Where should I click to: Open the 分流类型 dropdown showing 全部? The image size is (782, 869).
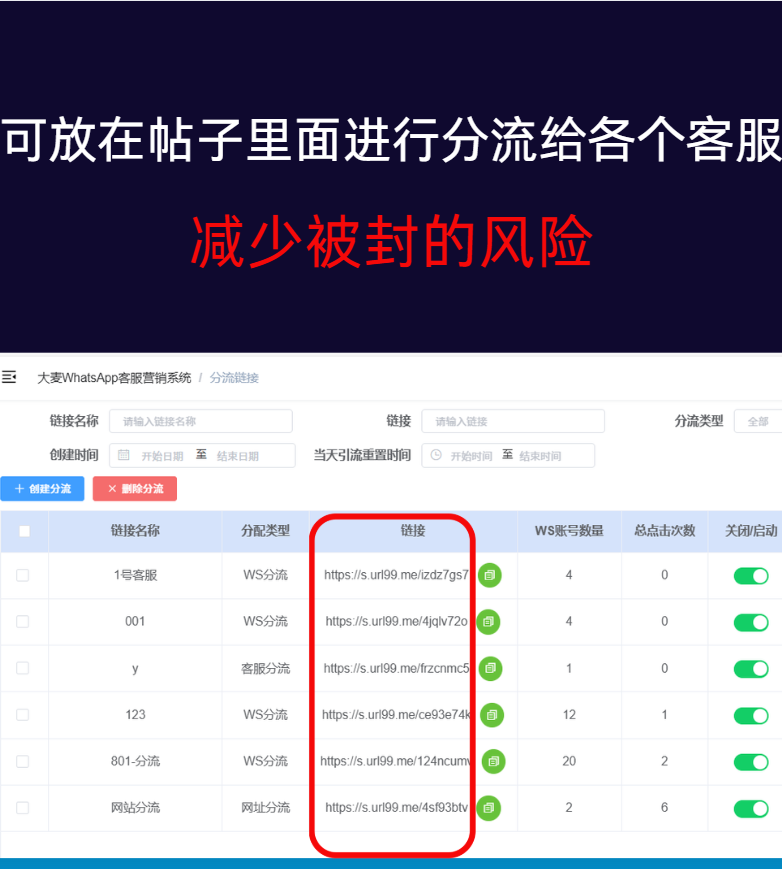(758, 421)
